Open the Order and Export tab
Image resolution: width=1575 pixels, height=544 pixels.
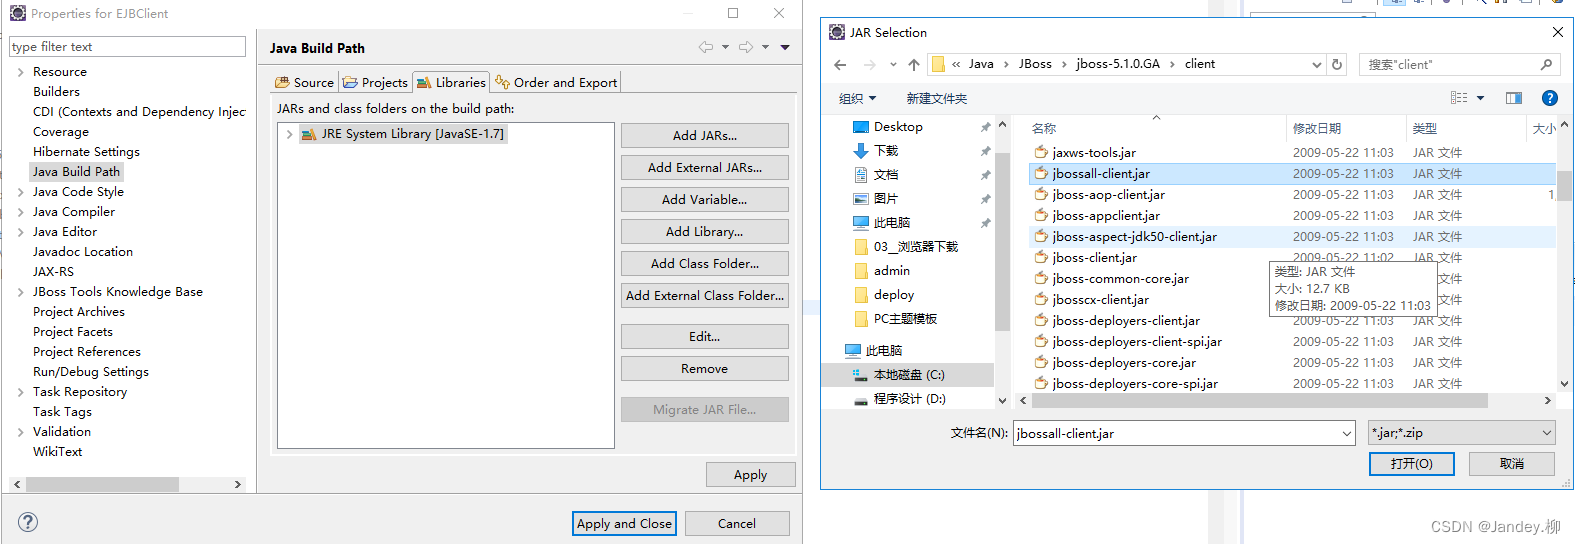point(557,82)
